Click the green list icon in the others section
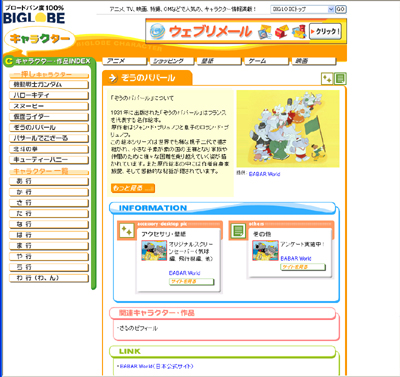Image resolution: width=400 pixels, height=377 pixels. point(238,230)
